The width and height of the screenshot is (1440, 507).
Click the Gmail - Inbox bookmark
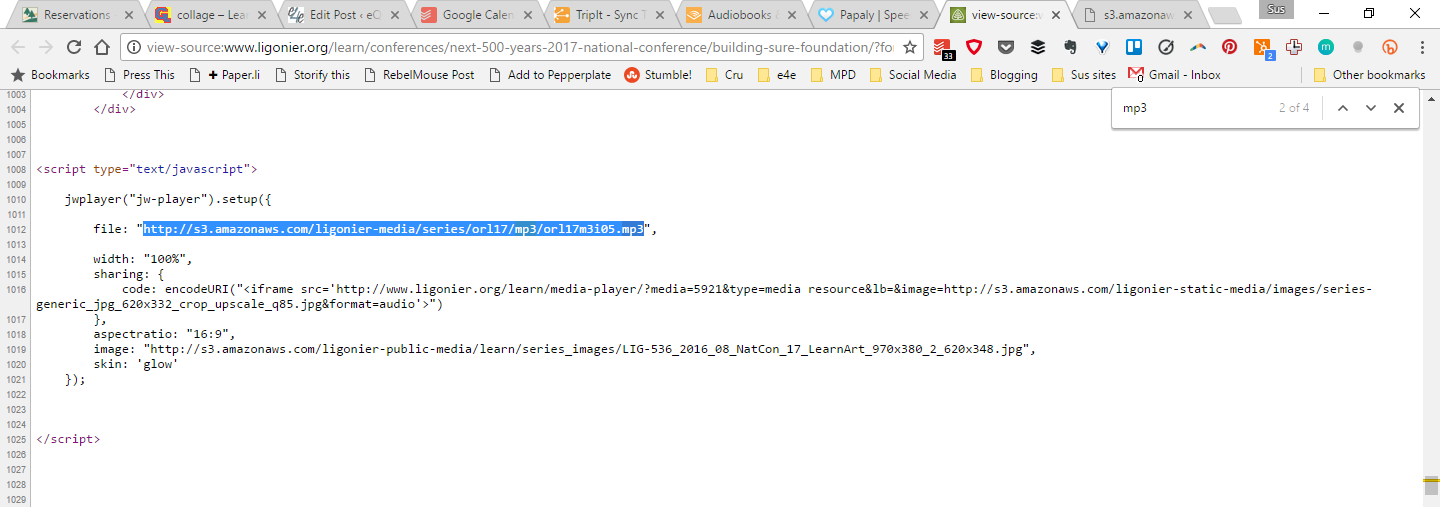(1174, 75)
